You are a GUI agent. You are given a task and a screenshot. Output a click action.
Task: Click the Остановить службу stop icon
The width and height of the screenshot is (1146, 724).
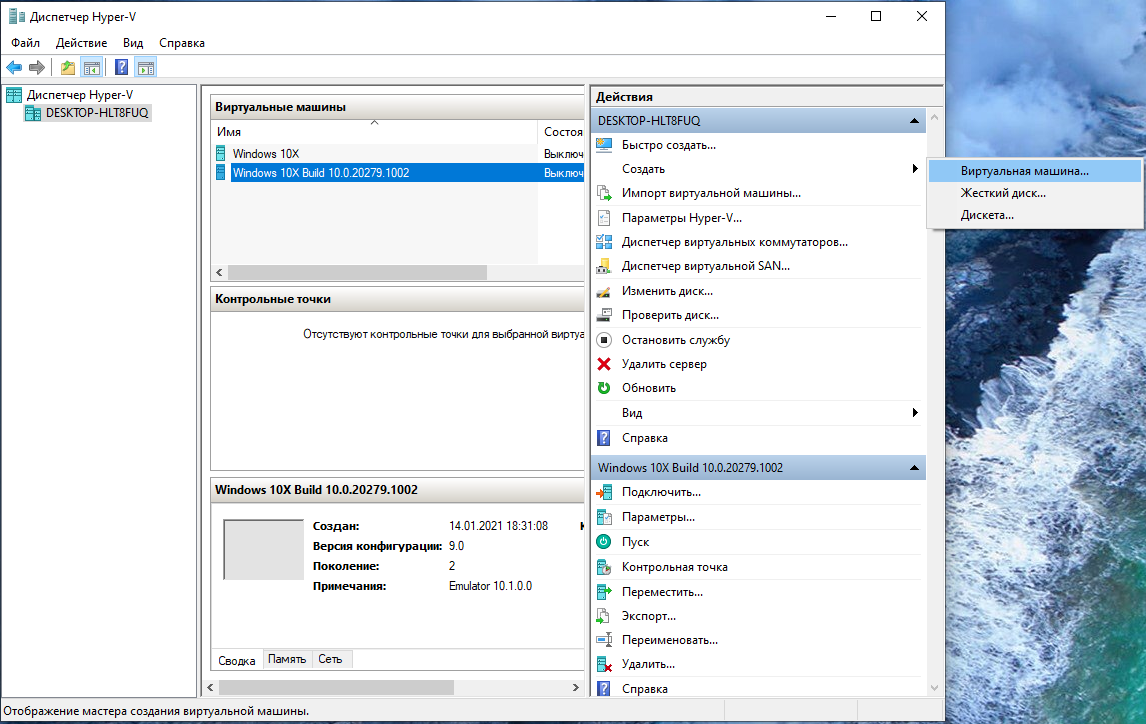pyautogui.click(x=604, y=340)
